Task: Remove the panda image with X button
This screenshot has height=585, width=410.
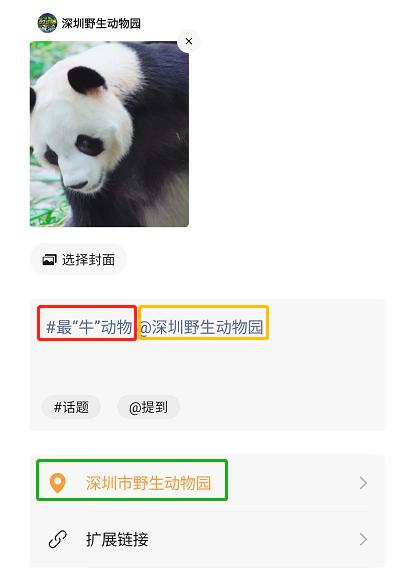Action: pyautogui.click(x=188, y=41)
